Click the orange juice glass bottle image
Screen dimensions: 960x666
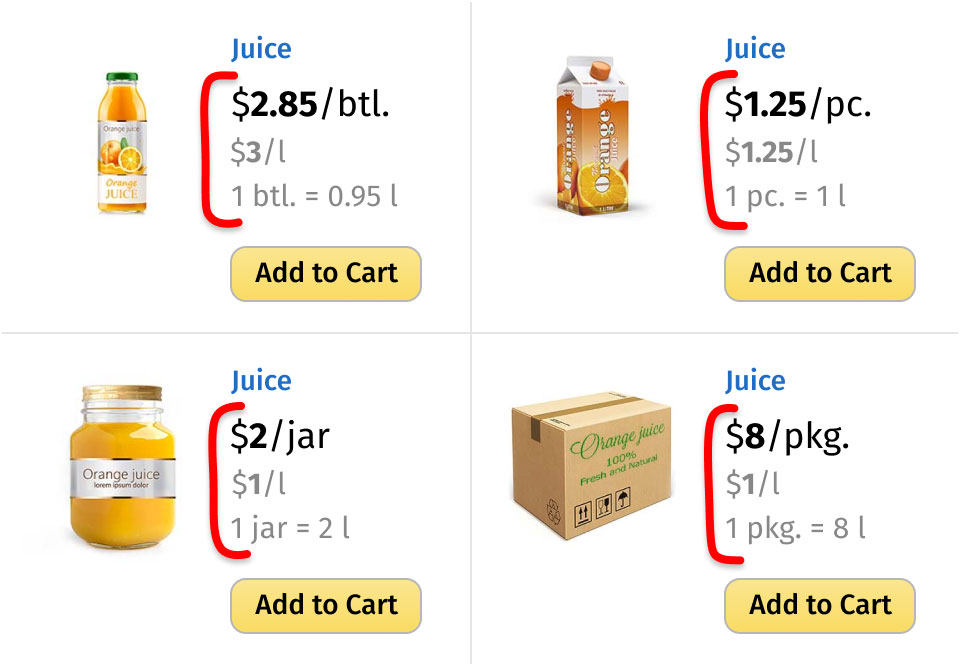122,143
